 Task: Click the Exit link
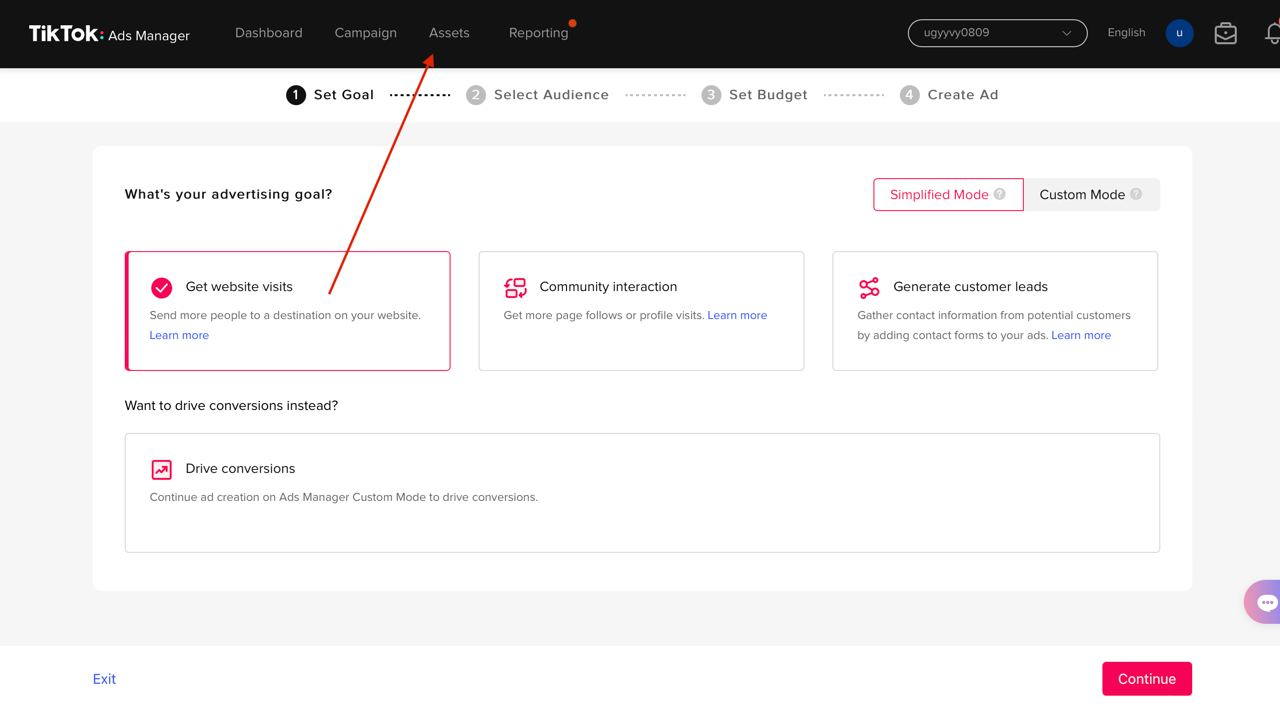(x=104, y=679)
